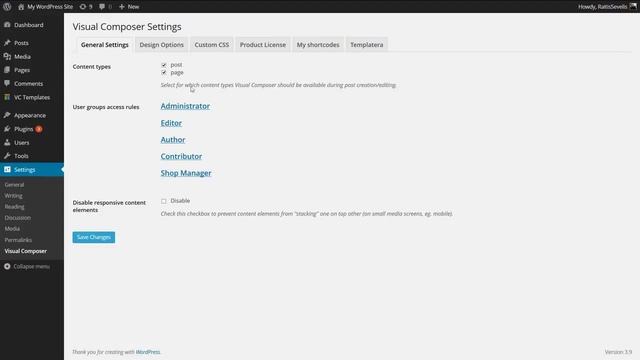Screen dimensions: 640x360
Task: Click the Posts pin icon
Action: pos(7,43)
